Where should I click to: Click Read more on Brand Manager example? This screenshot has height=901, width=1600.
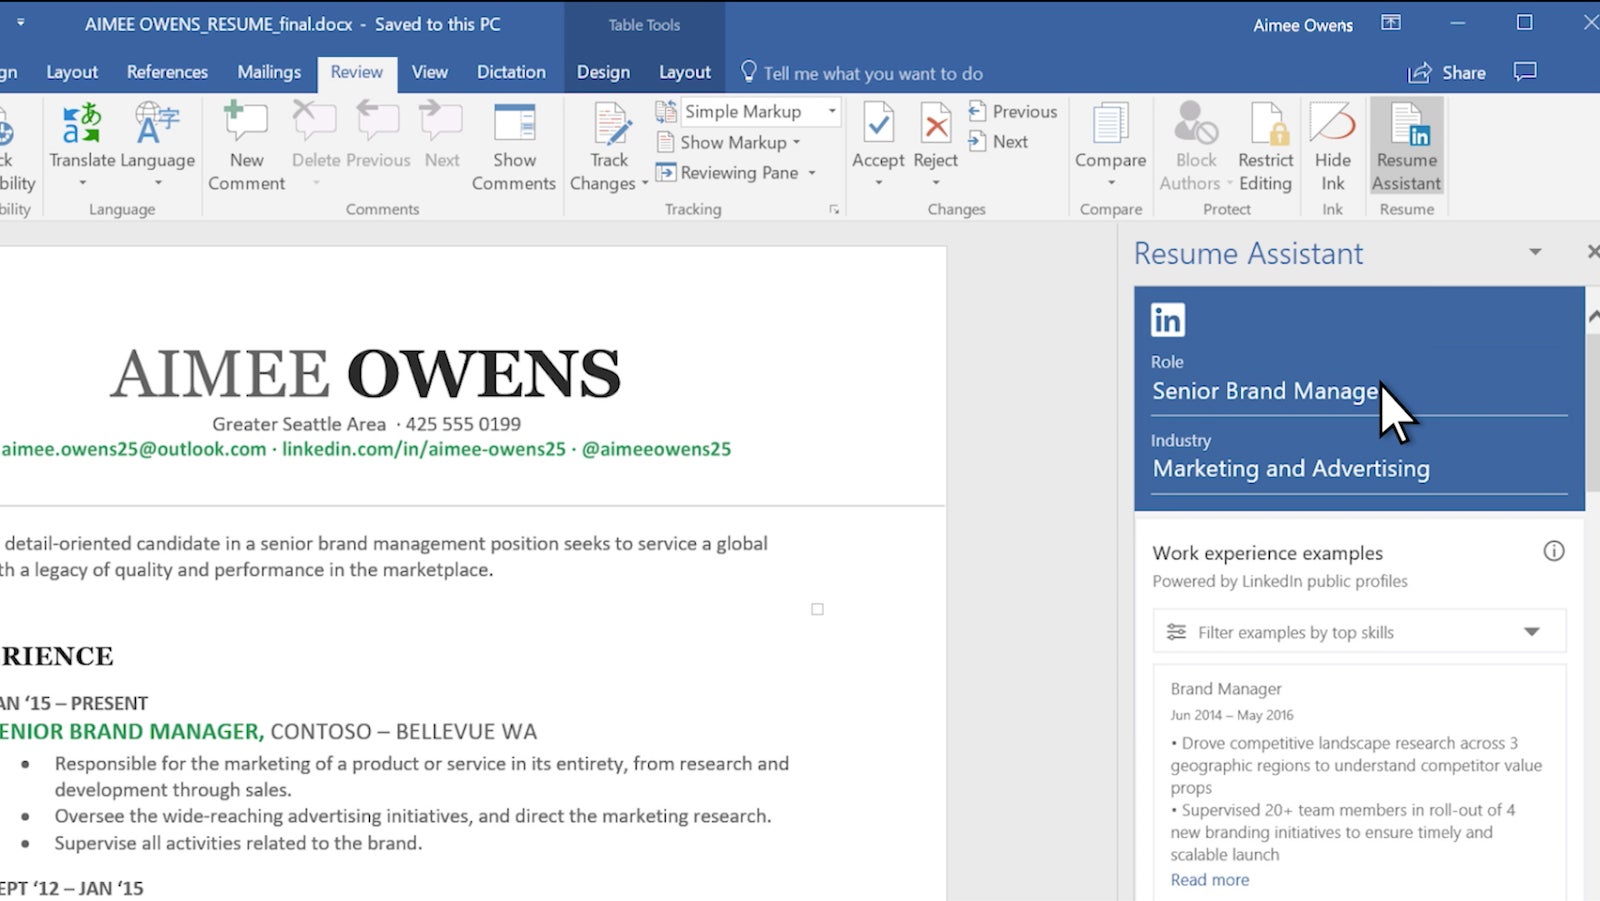(1210, 880)
